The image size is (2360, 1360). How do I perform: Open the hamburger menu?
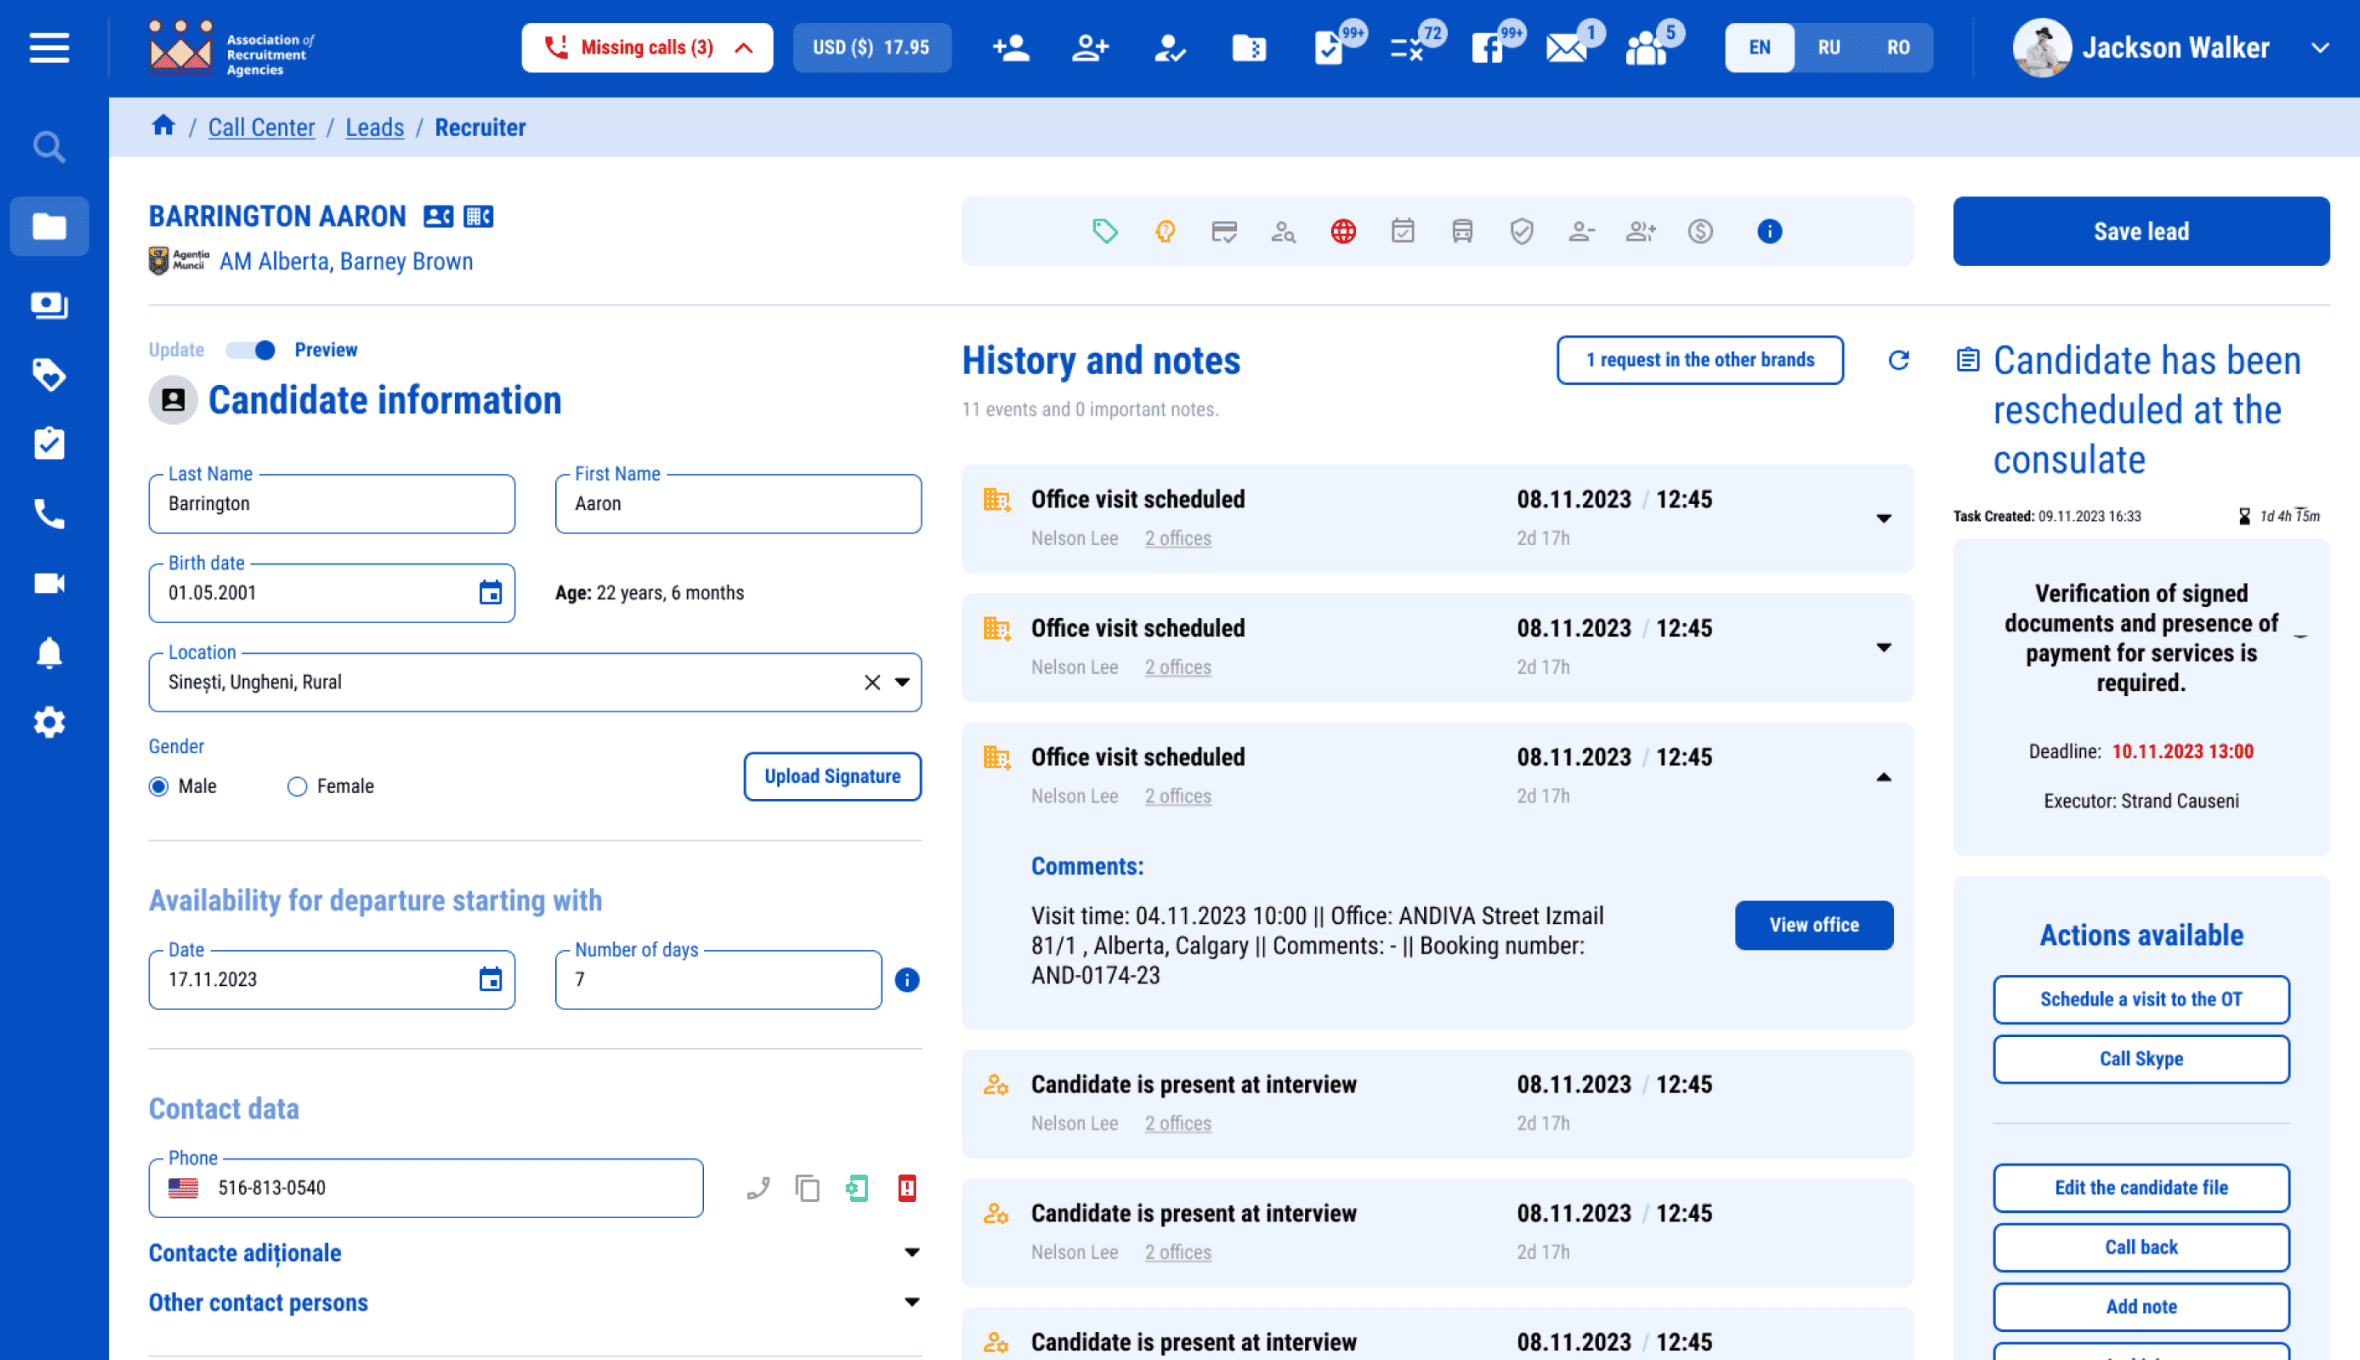(49, 47)
